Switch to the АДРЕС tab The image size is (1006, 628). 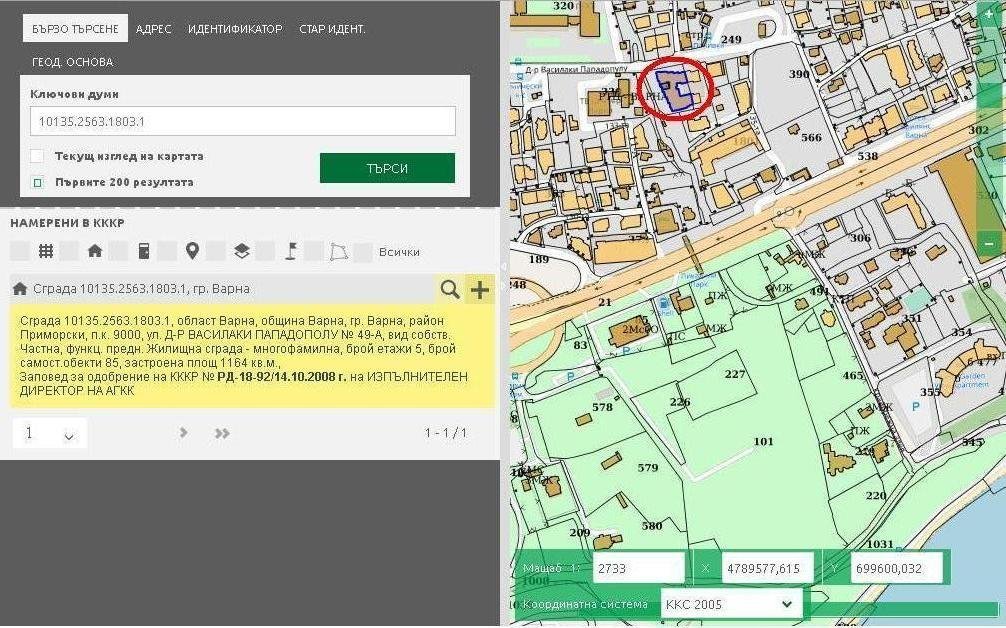[x=154, y=29]
